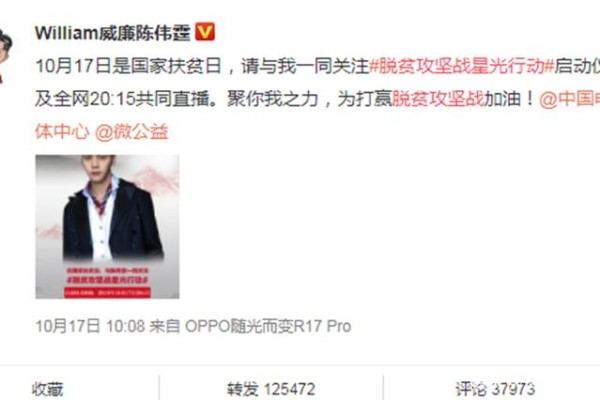Screen dimensions: 600x400
Task: Click 体中心 mention text
Action: click(x=62, y=132)
